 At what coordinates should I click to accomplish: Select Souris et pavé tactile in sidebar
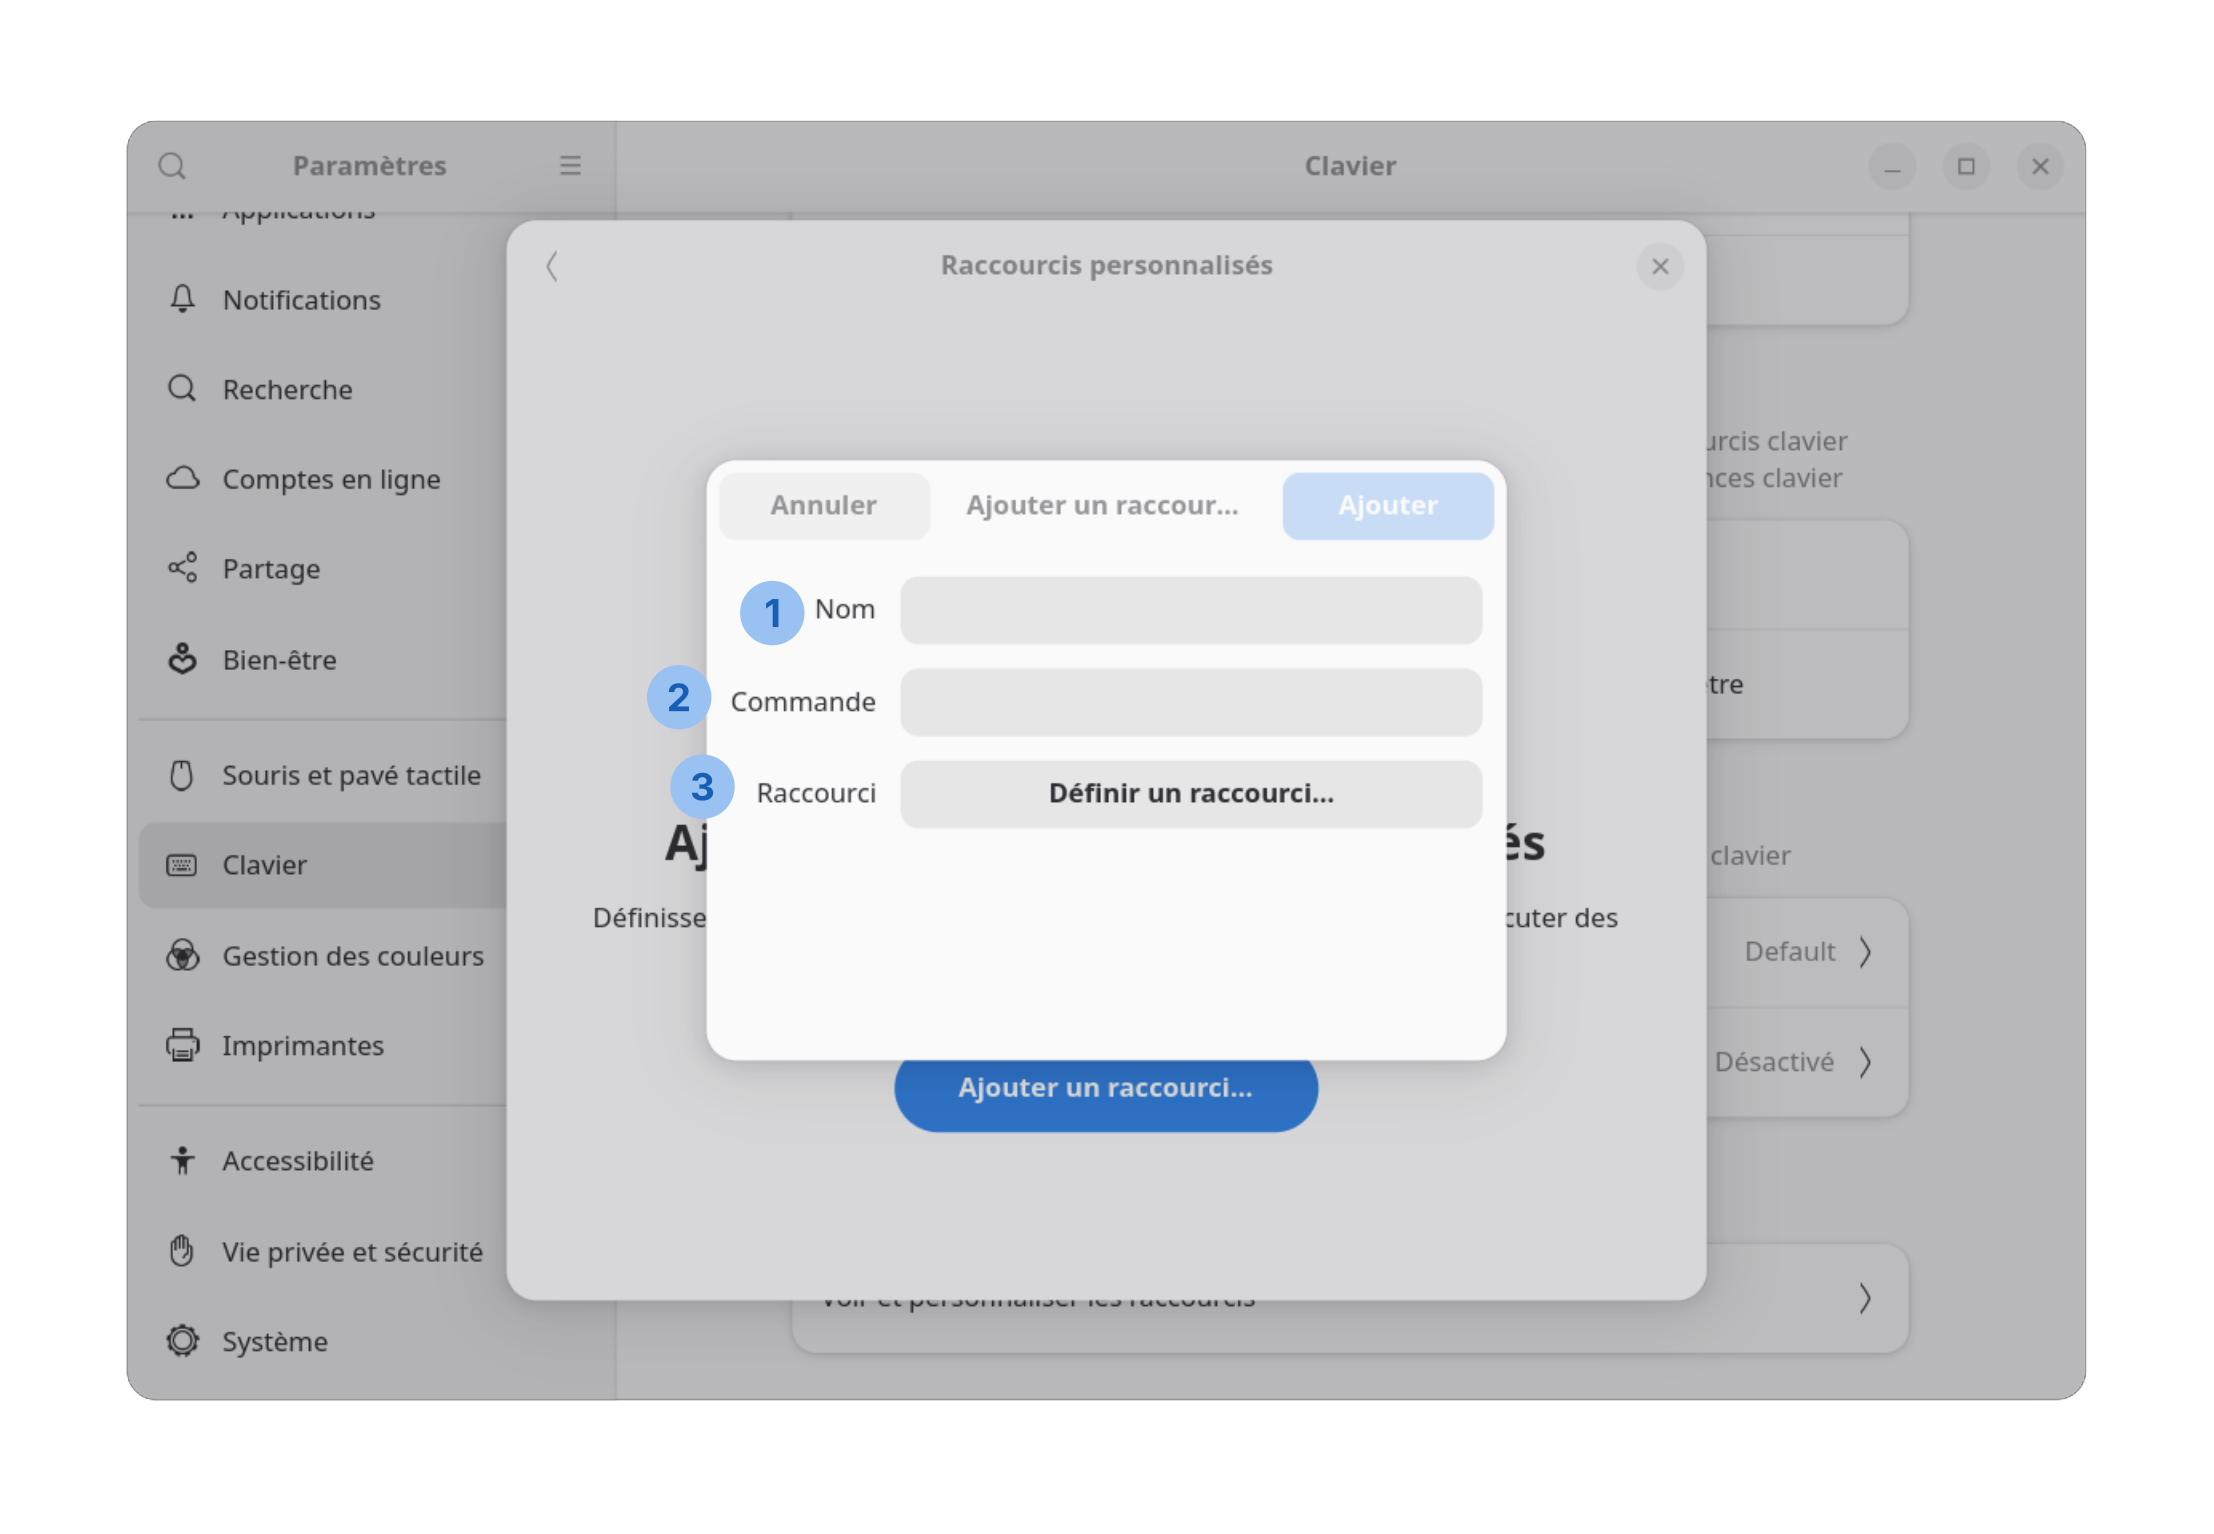pos(350,775)
